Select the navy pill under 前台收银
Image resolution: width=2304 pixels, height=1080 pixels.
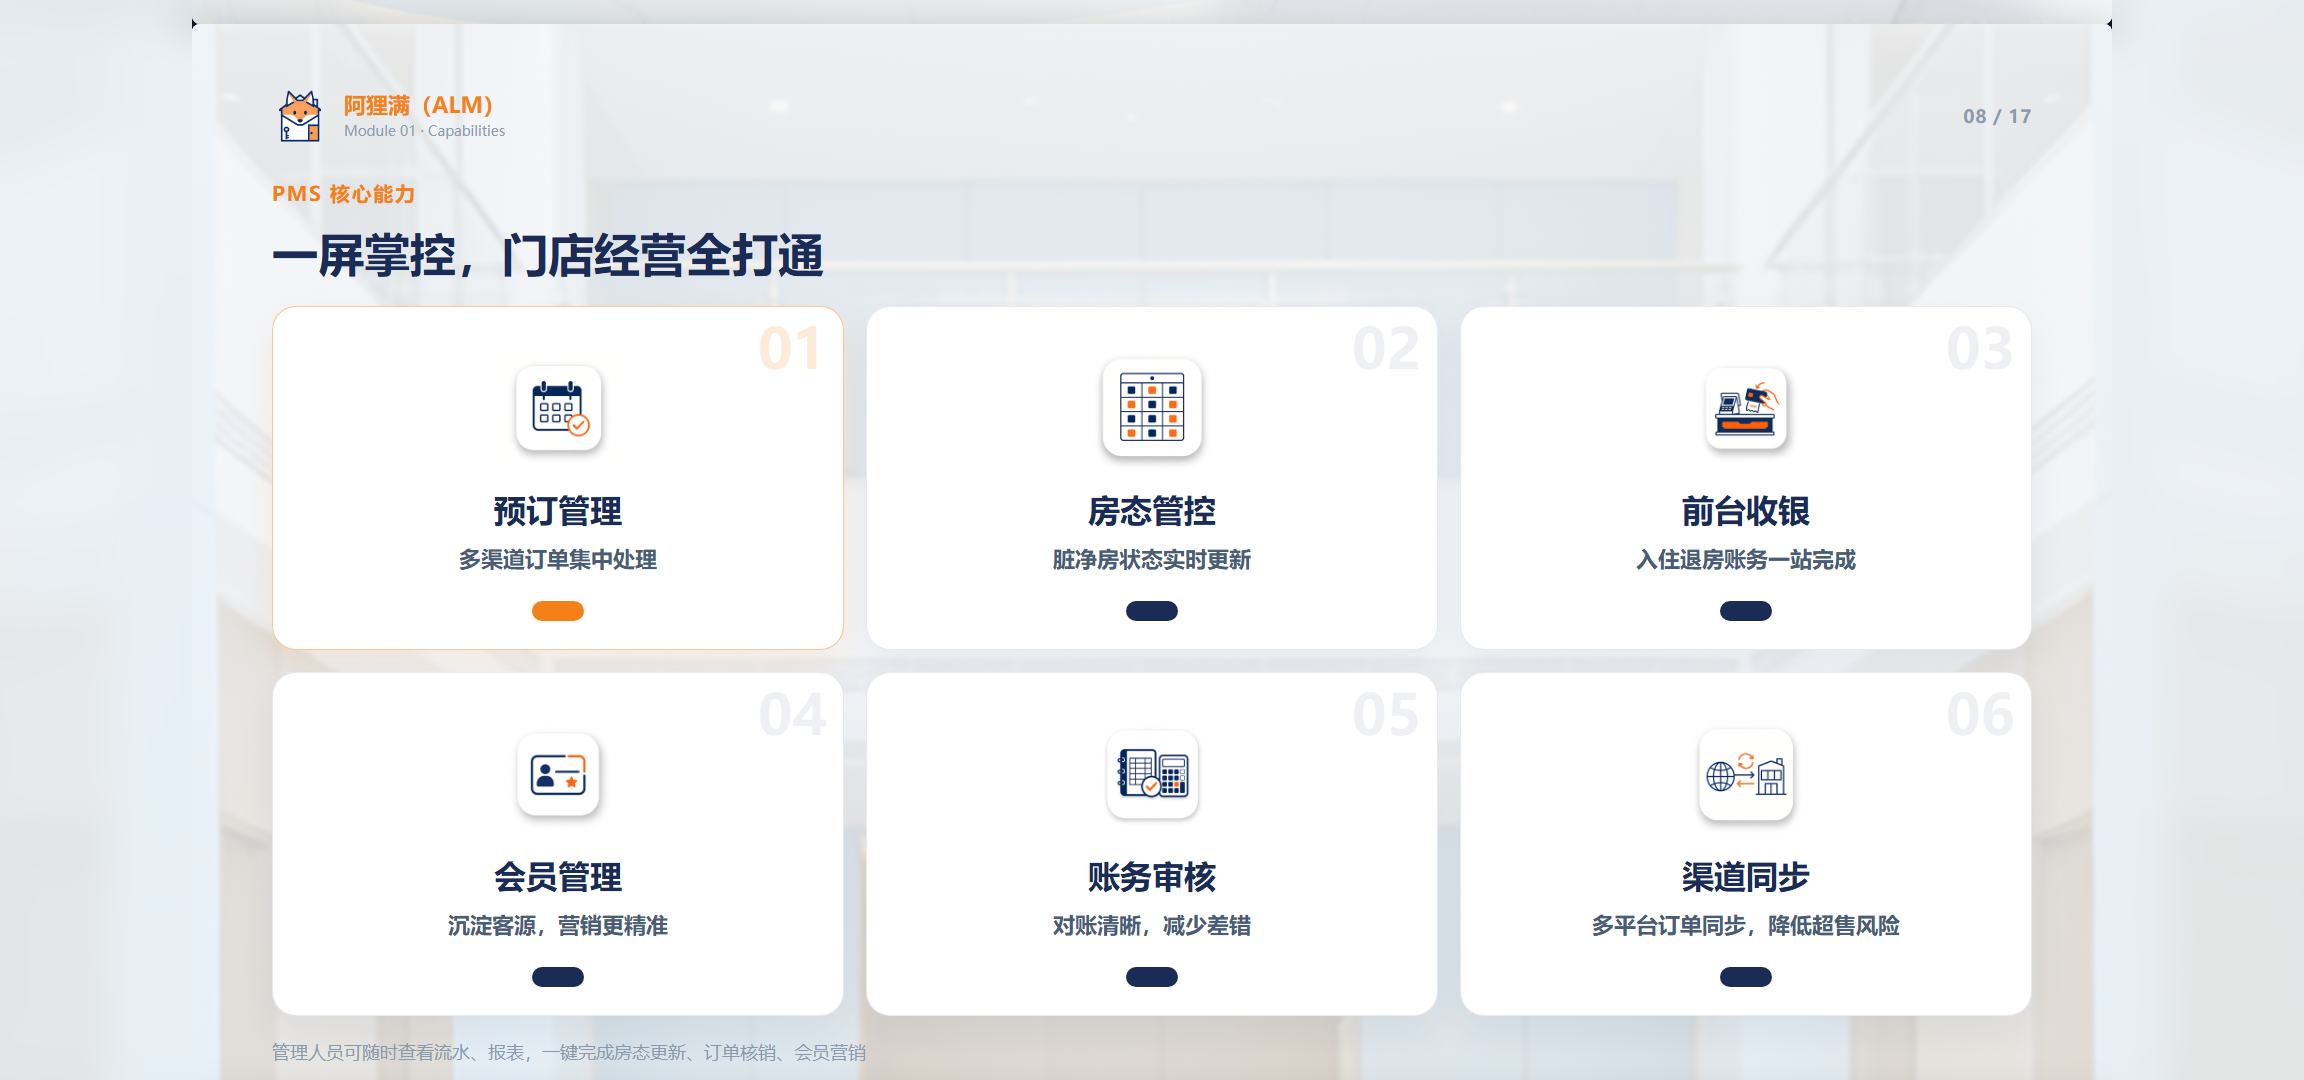(x=1746, y=611)
